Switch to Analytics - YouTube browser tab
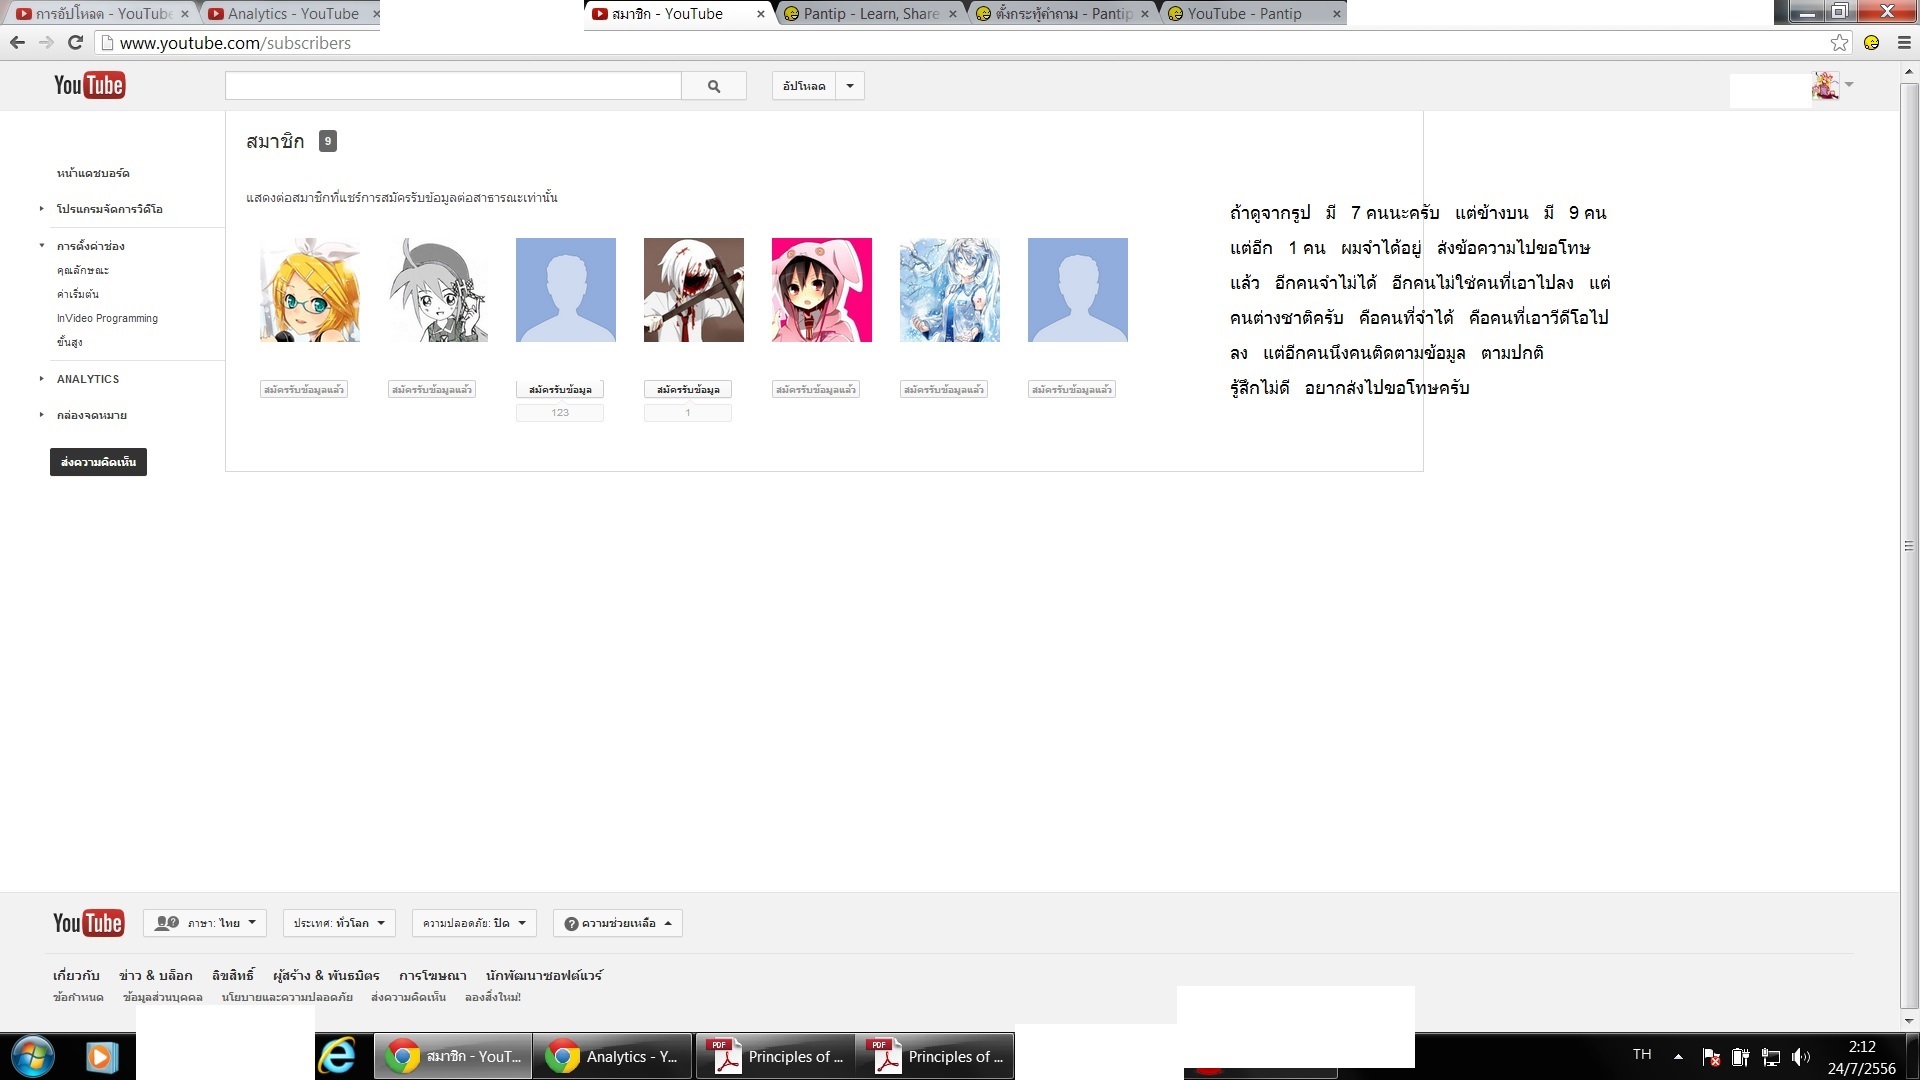The width and height of the screenshot is (1920, 1080). [293, 14]
